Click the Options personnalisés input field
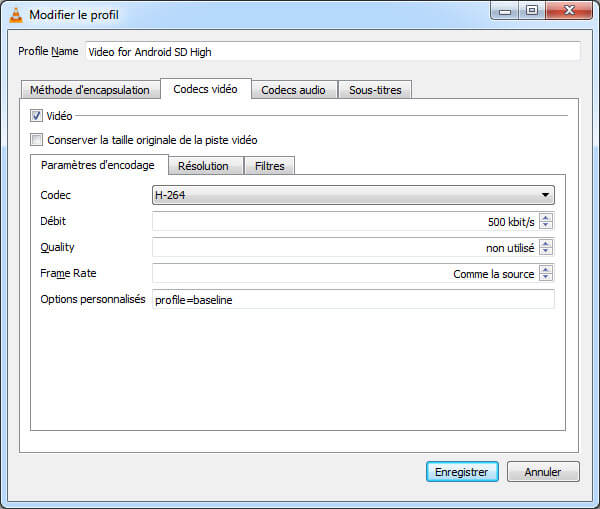Viewport: 600px width, 509px height. coord(353,300)
